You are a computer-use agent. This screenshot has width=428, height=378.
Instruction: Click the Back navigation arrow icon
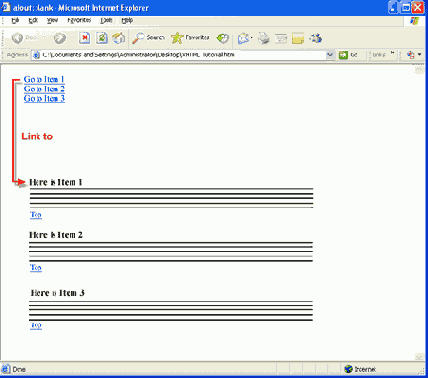[17, 38]
